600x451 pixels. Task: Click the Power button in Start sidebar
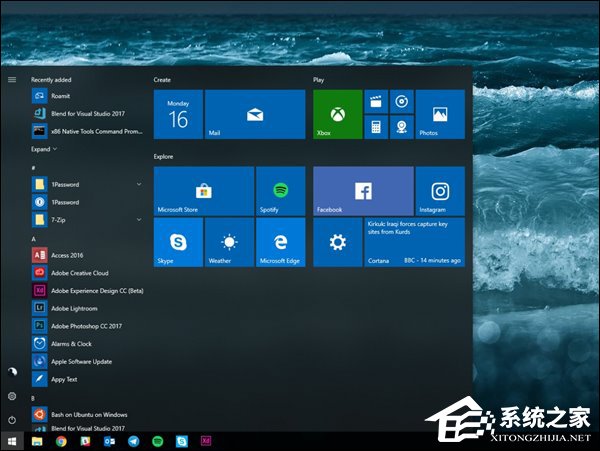pos(12,420)
